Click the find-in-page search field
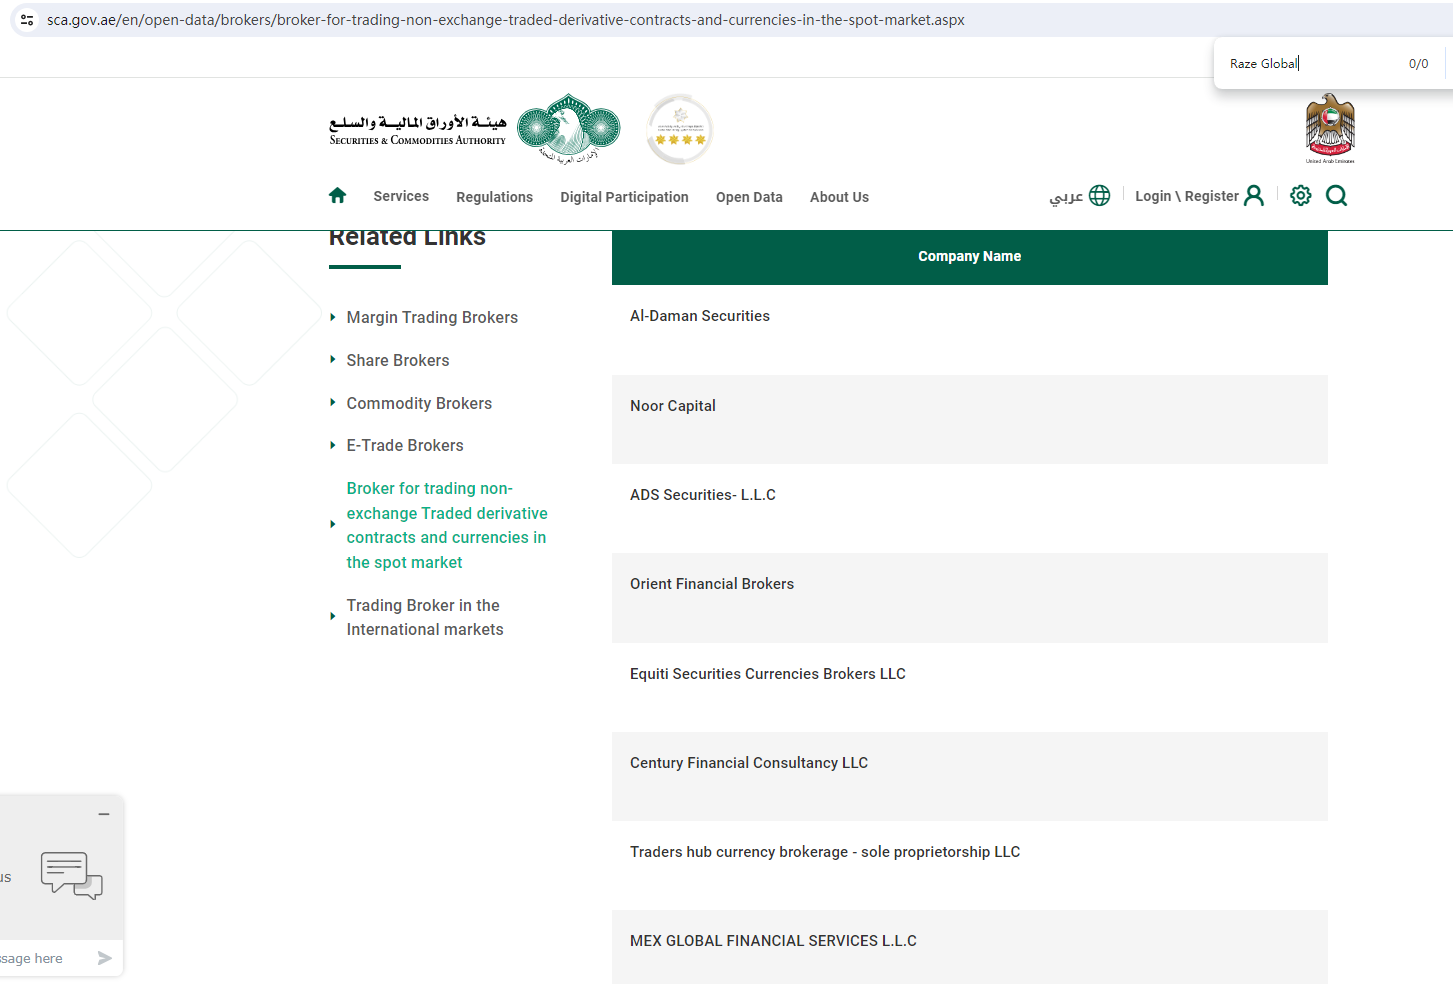The width and height of the screenshot is (1453, 984). (1310, 64)
